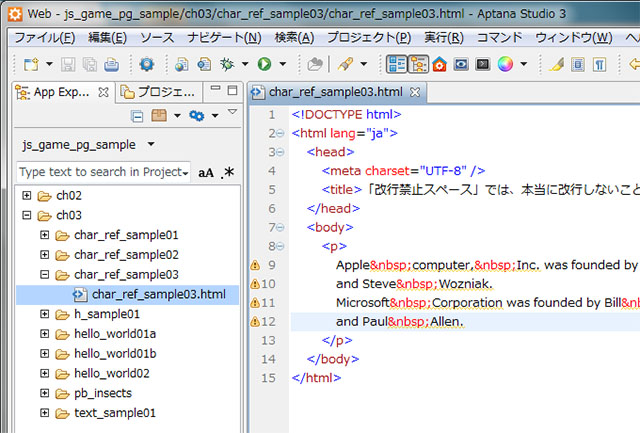The height and width of the screenshot is (433, 640).
Task: Fold the body tag on line 7
Action: 280,227
